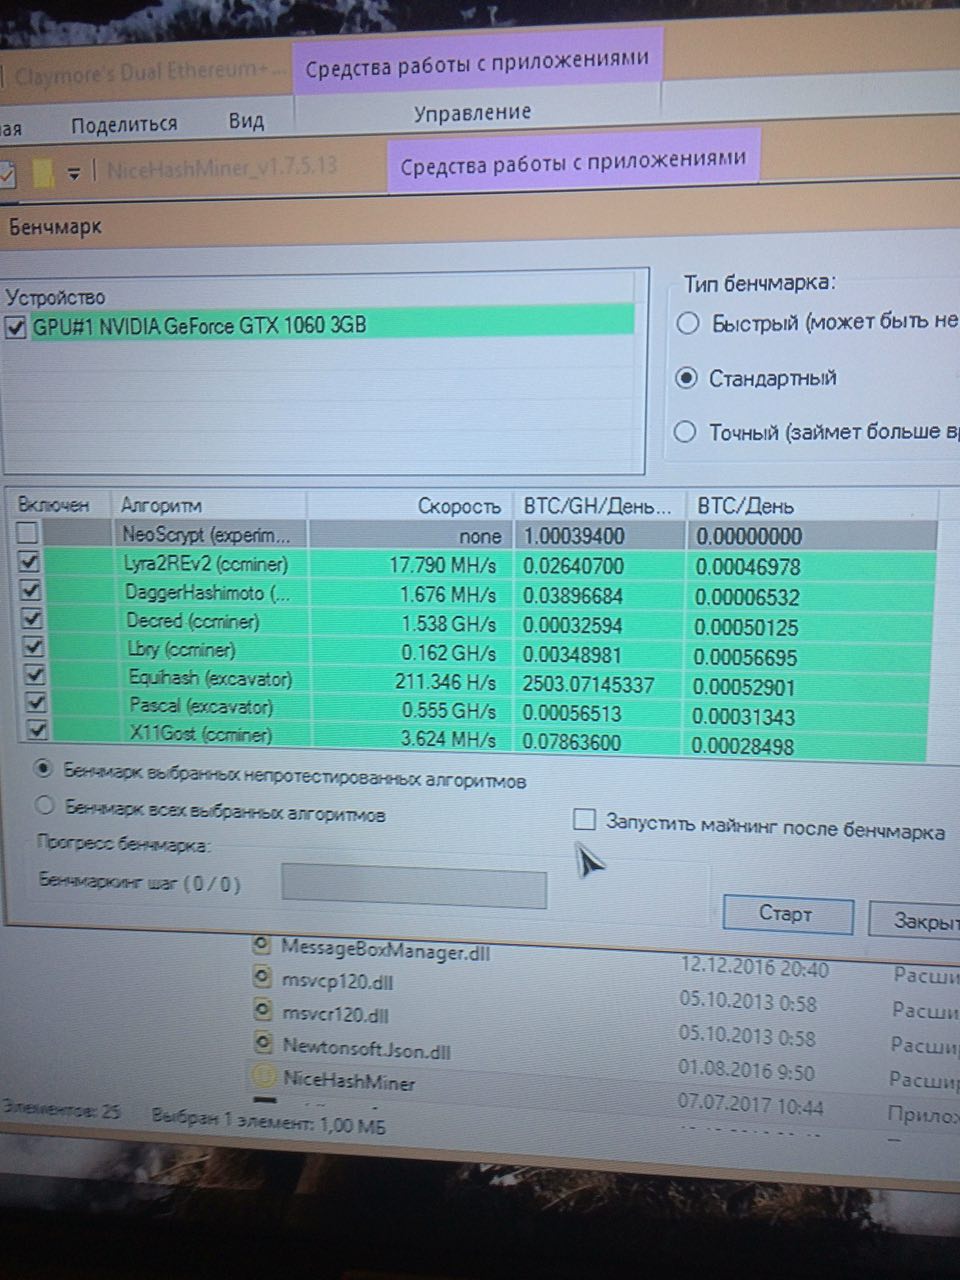Click lower 'Средства работы с приложениями' tab
This screenshot has height=1280, width=960.
(x=573, y=163)
